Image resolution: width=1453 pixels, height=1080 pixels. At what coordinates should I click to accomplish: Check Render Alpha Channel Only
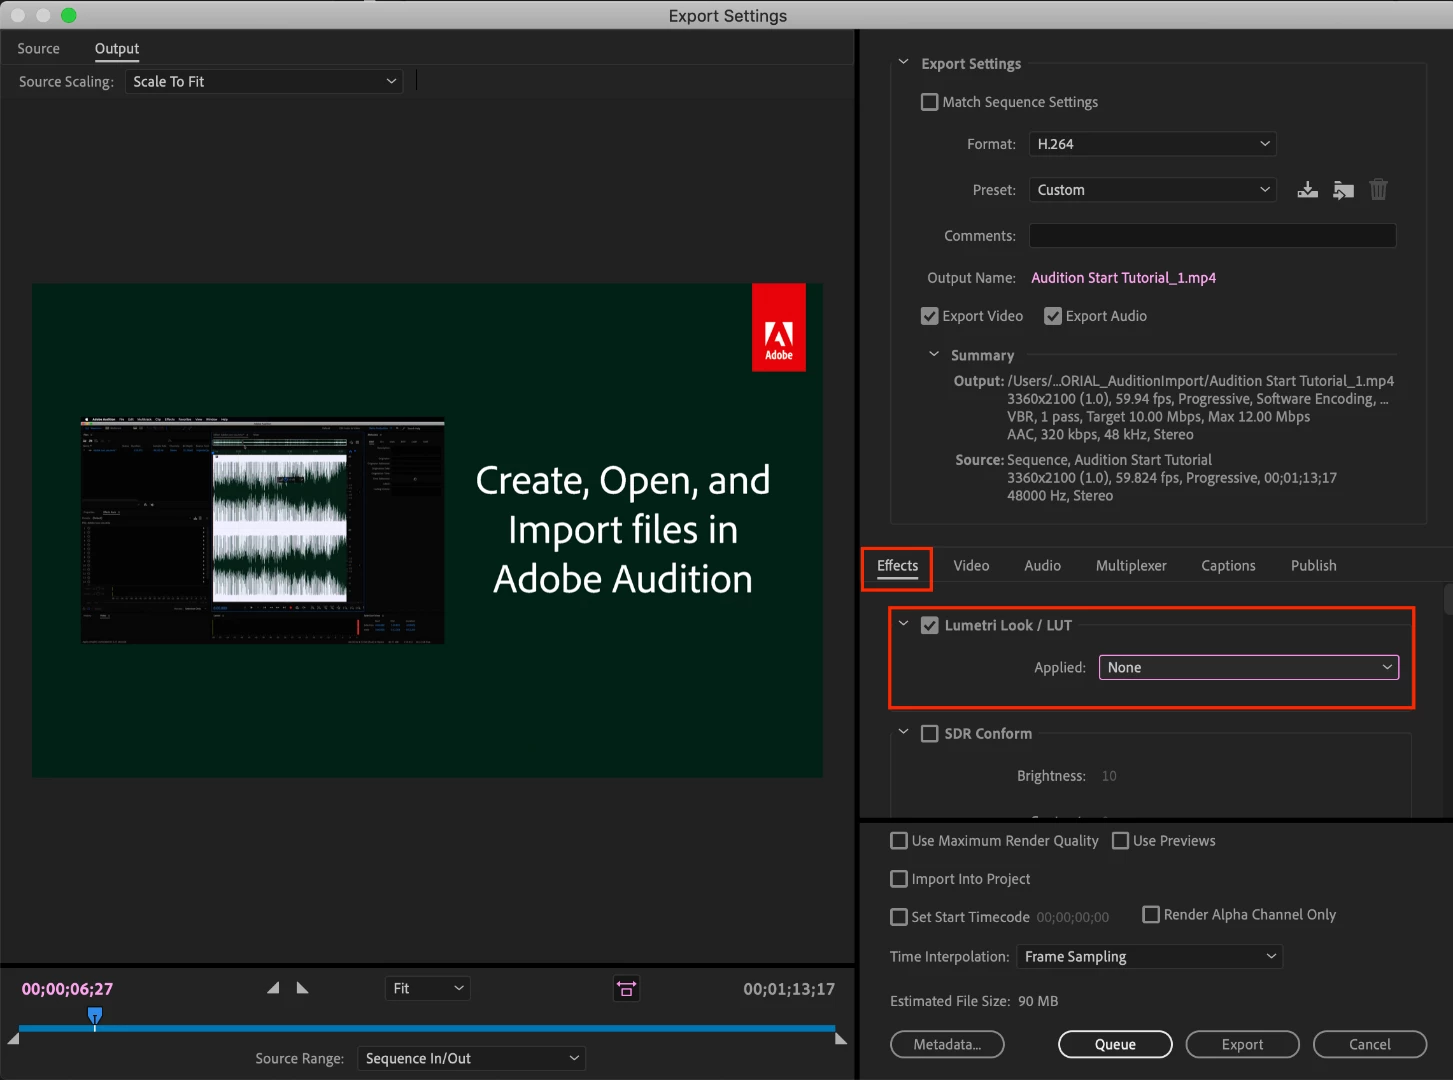point(1151,914)
